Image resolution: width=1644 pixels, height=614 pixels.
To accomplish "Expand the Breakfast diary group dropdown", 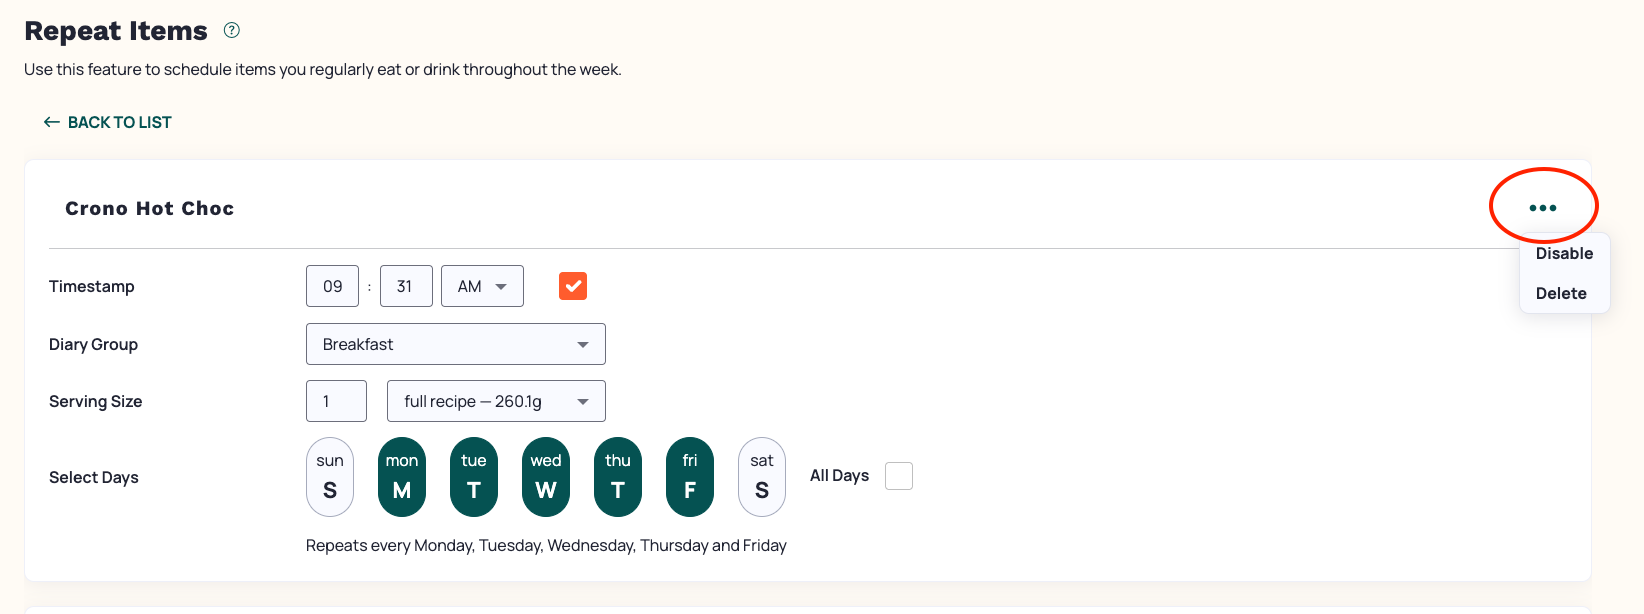I will 456,344.
